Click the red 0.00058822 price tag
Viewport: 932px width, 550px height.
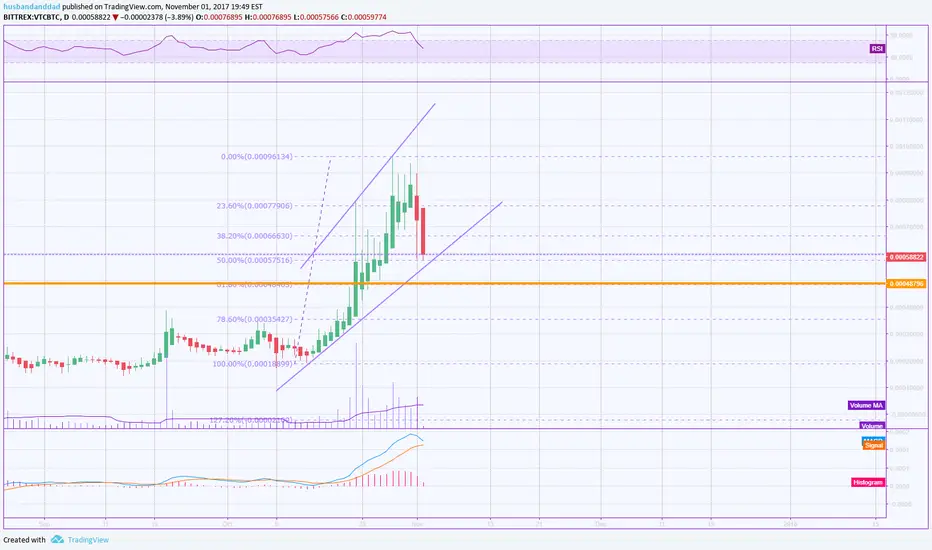click(906, 257)
